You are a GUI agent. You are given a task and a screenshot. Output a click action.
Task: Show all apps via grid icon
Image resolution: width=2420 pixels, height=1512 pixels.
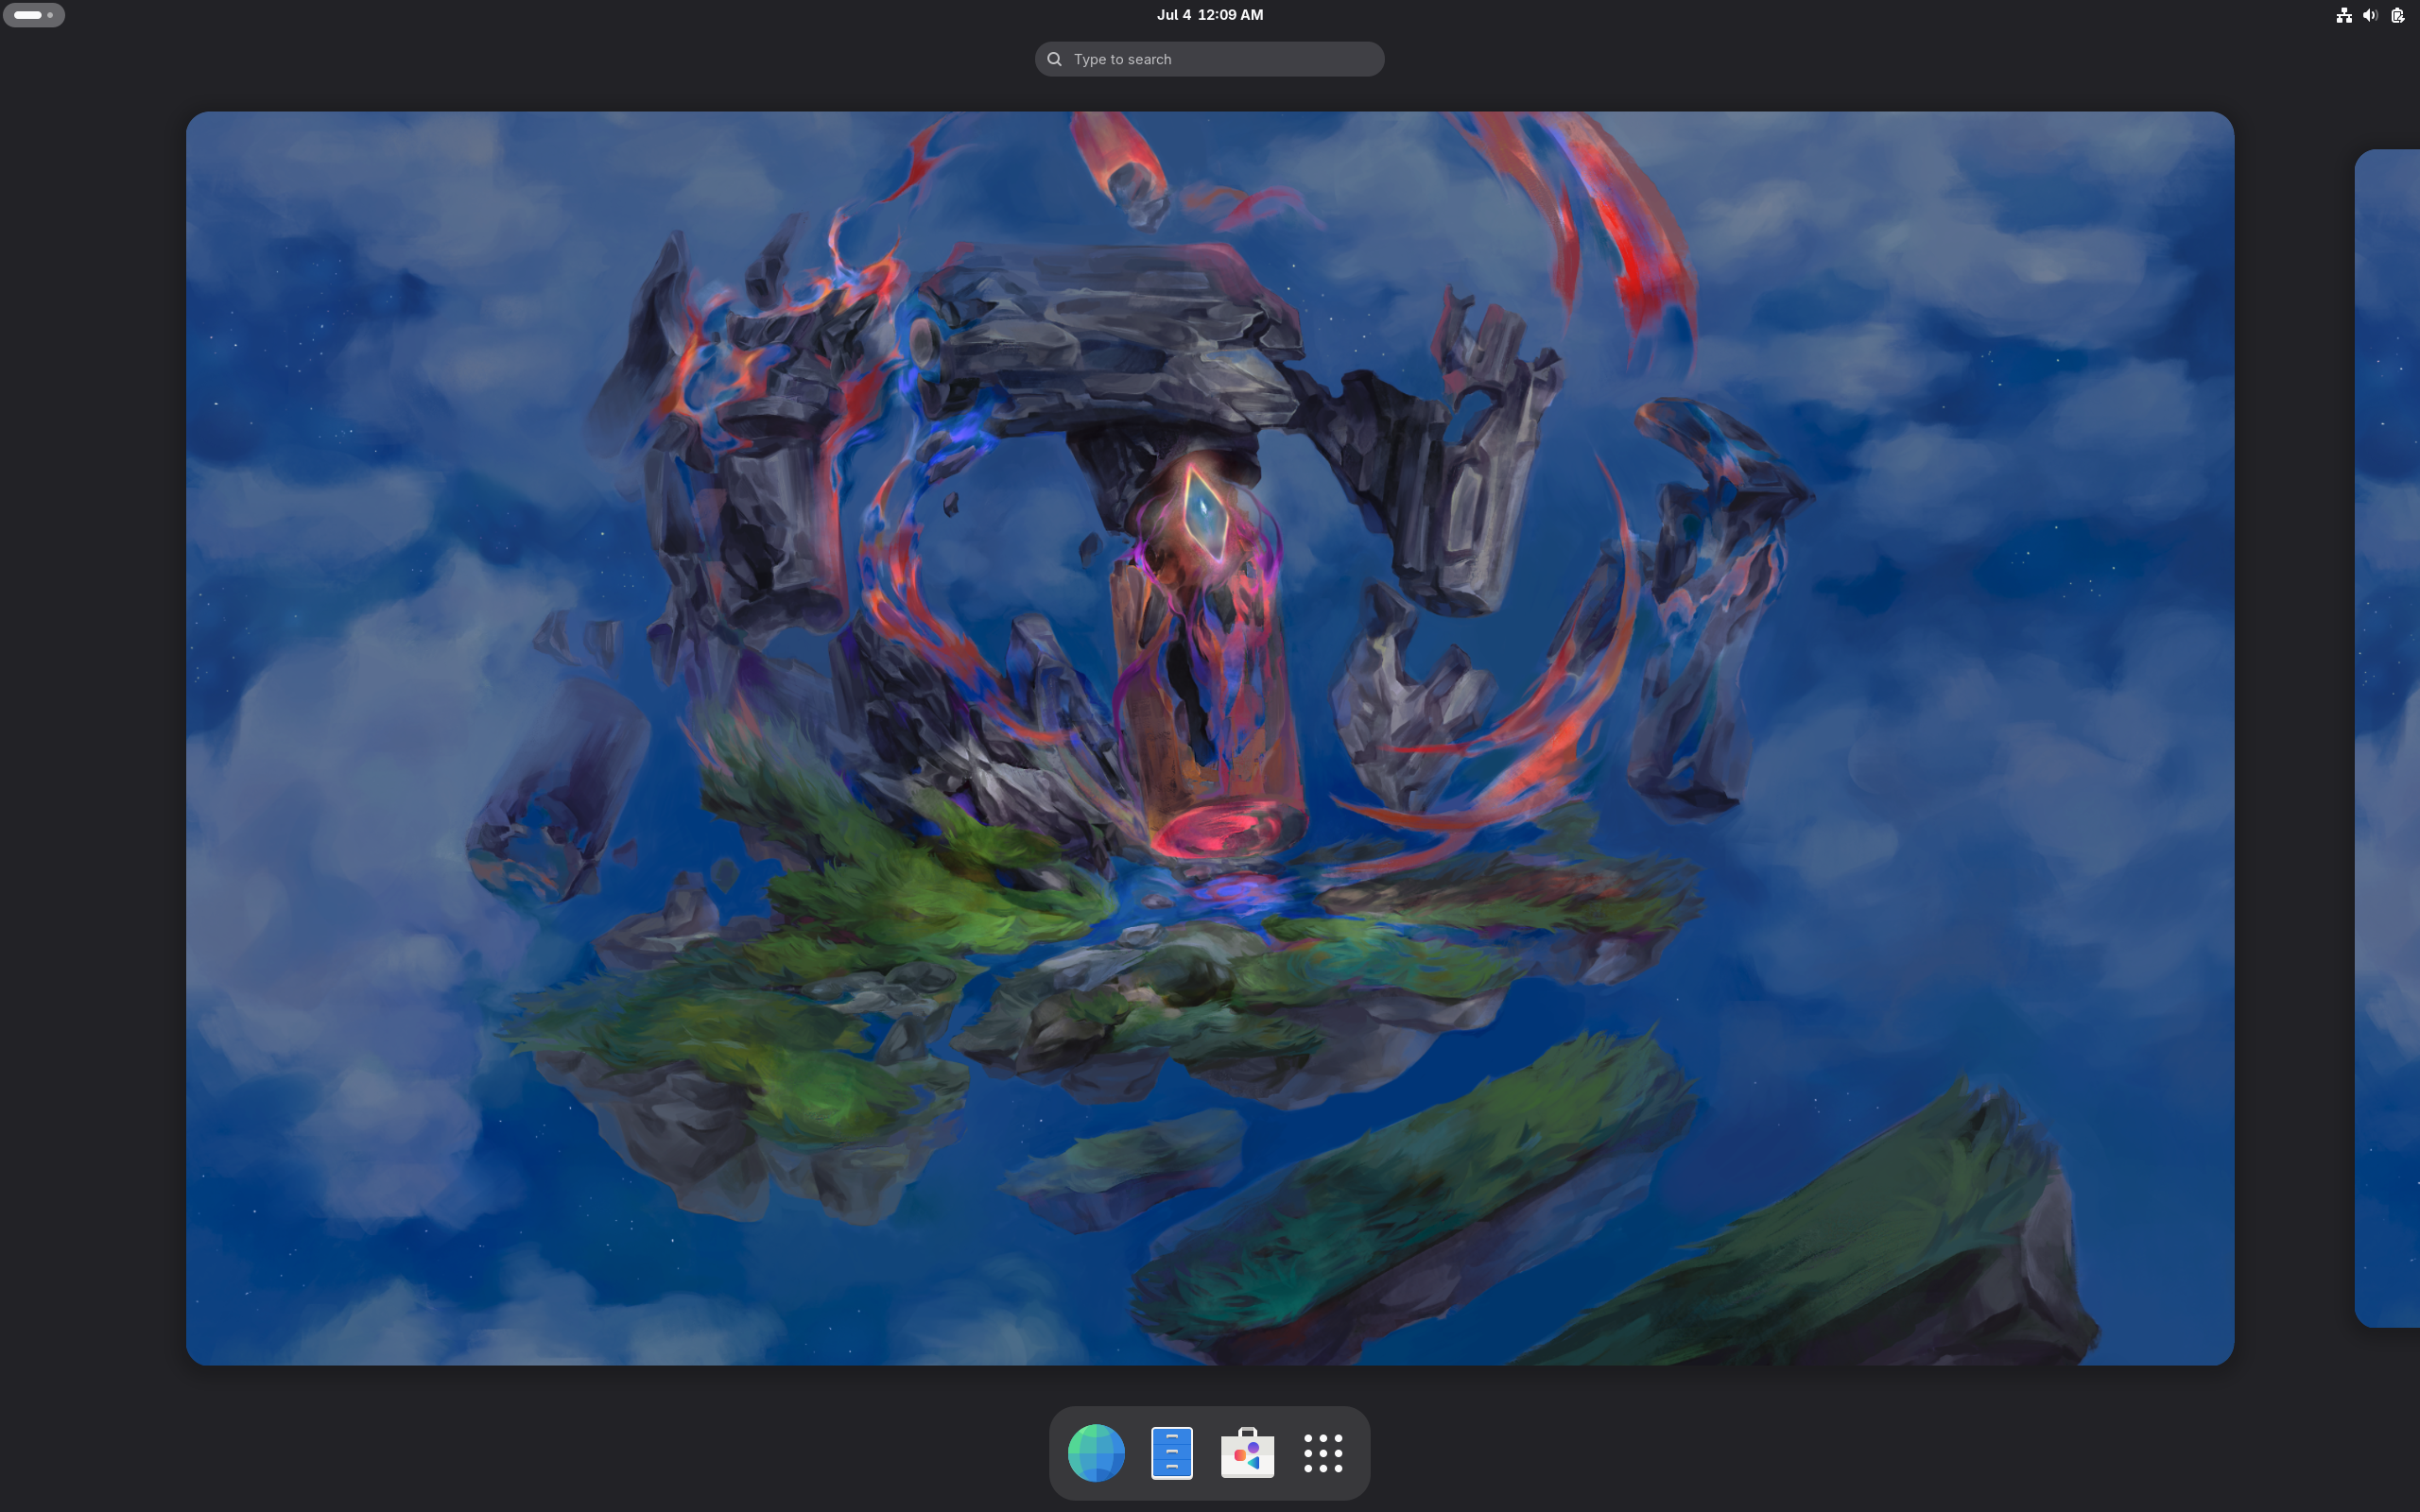1323,1452
